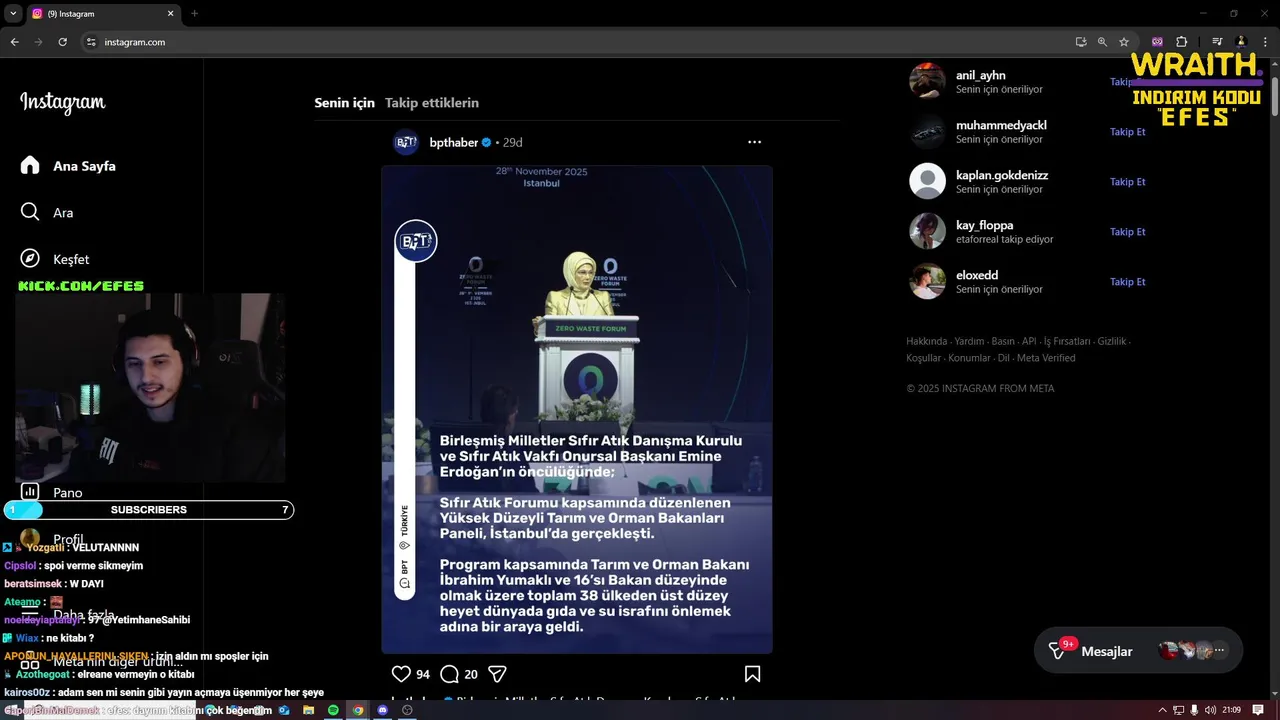Click the install app icon in address bar
Image resolution: width=1280 pixels, height=720 pixels.
click(1081, 42)
